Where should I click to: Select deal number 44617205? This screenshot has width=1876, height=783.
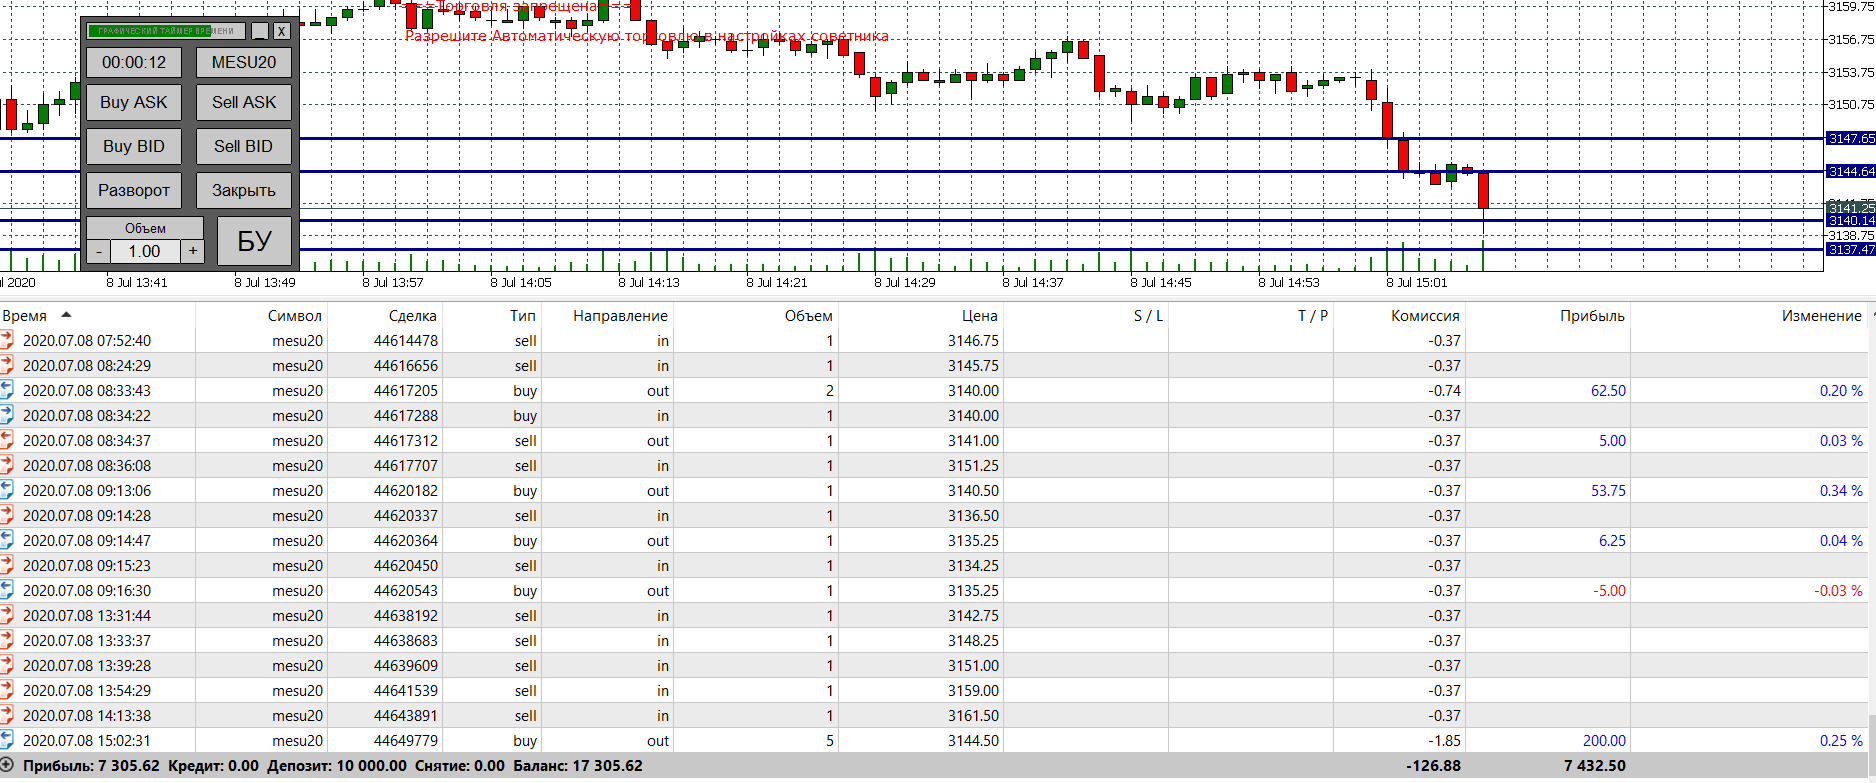click(x=406, y=391)
